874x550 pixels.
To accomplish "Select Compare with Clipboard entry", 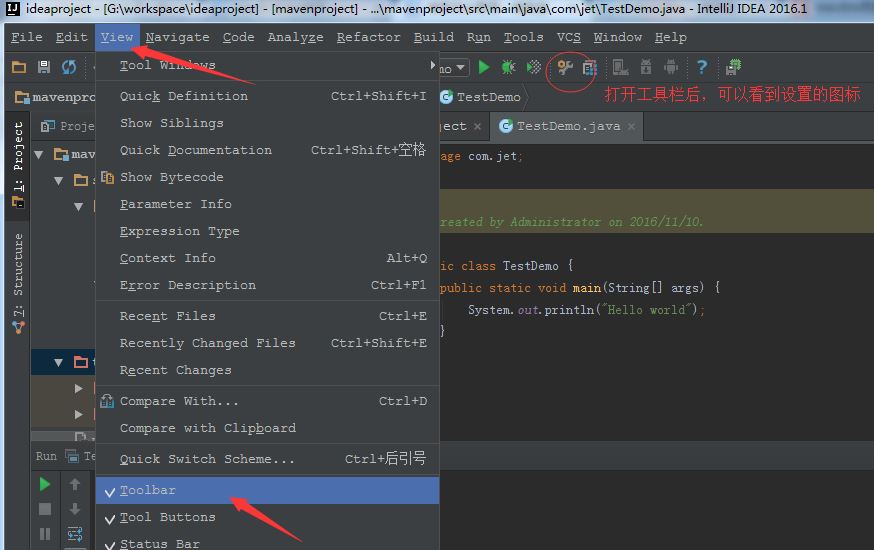I will (268, 428).
